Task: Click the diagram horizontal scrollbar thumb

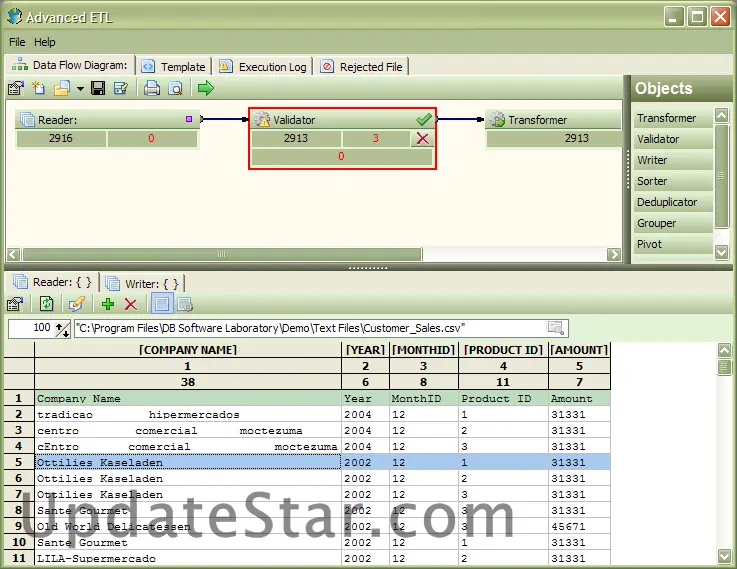Action: [222, 254]
